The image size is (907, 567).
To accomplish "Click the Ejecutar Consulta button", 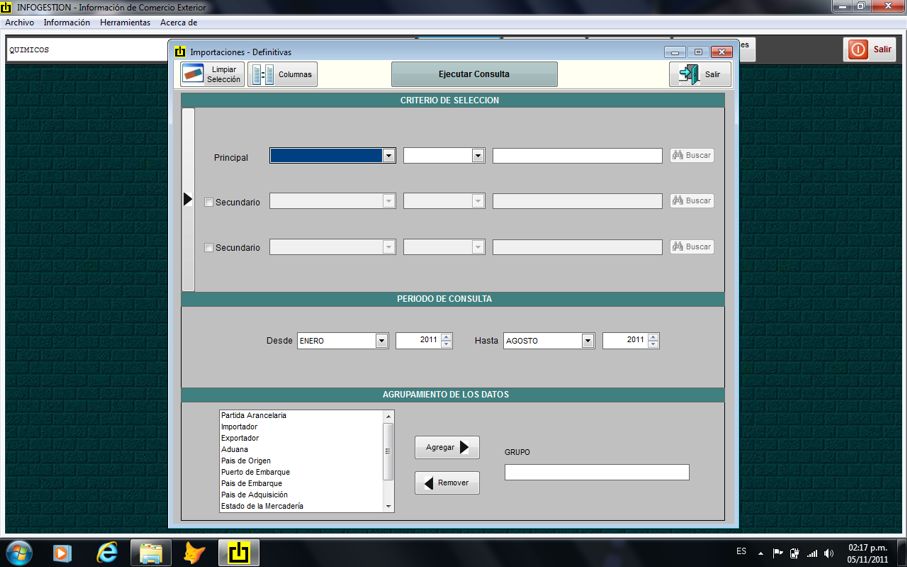I will pos(474,74).
